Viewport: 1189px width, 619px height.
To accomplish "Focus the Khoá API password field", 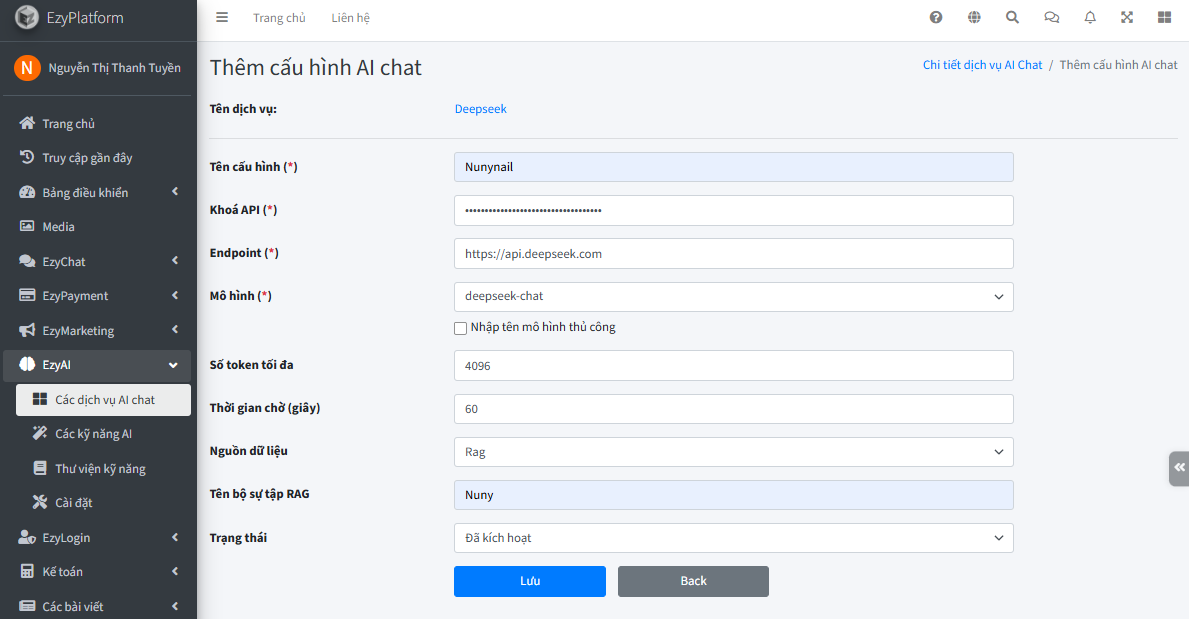I will [733, 210].
